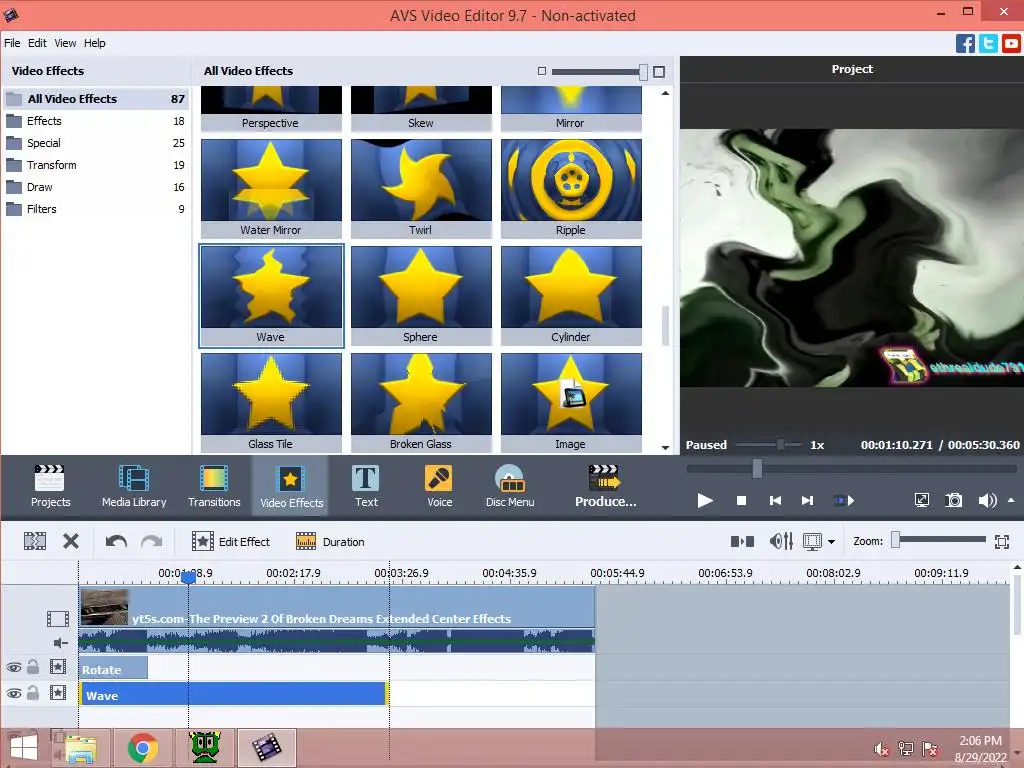Stop the preview playback
This screenshot has height=768, width=1024.
pos(741,501)
